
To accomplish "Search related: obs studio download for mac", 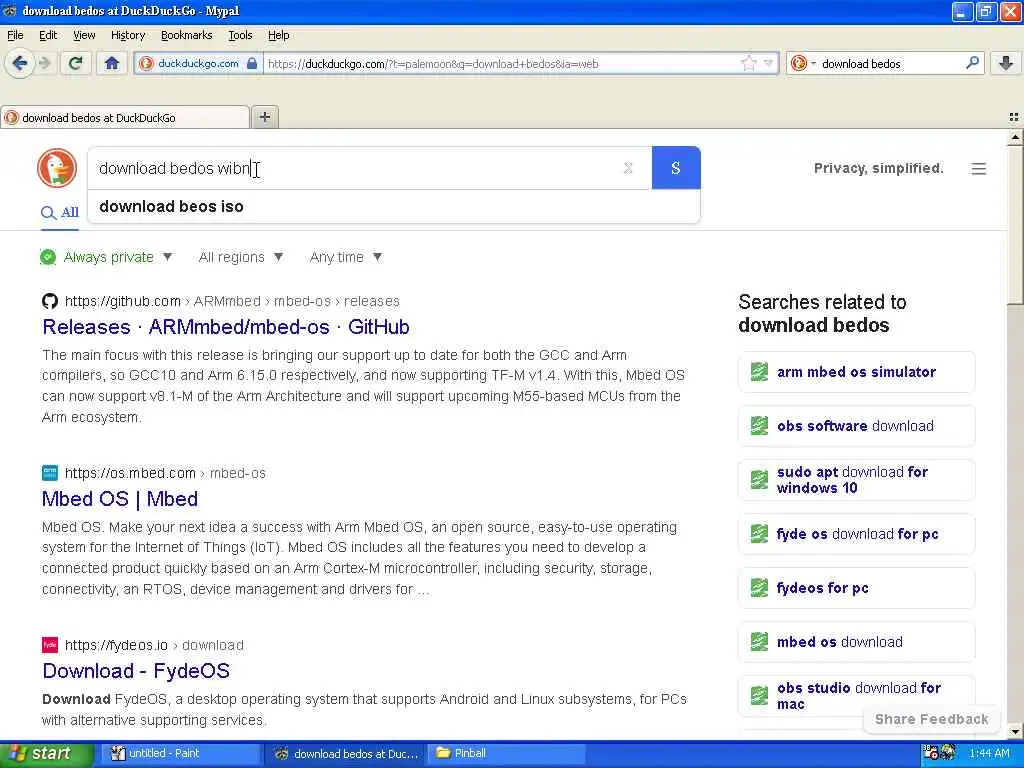I will (856, 696).
